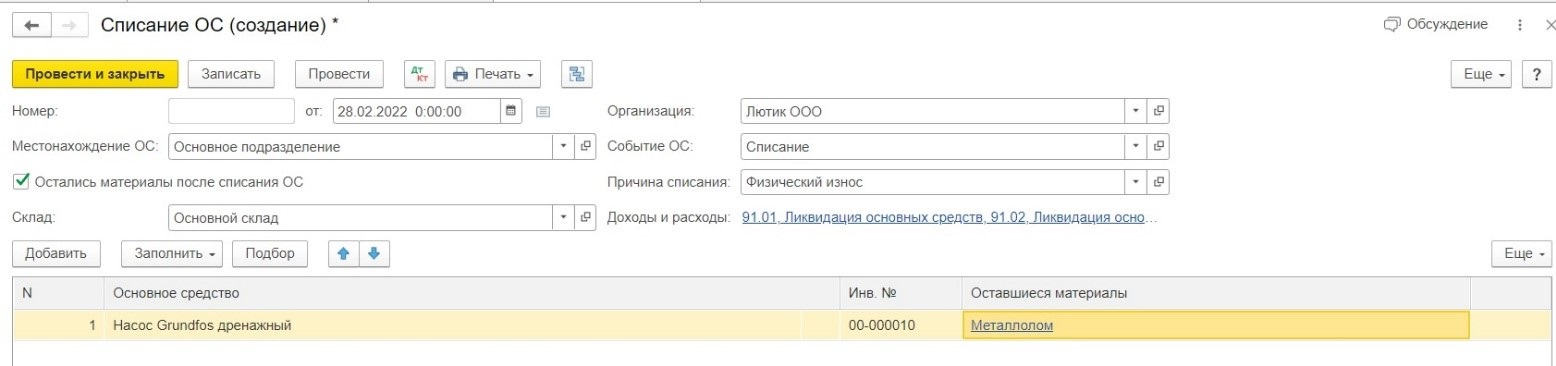Screen dimensions: 1556x366
Task: Open Обсуждение discussion panel
Action: pyautogui.click(x=1435, y=24)
